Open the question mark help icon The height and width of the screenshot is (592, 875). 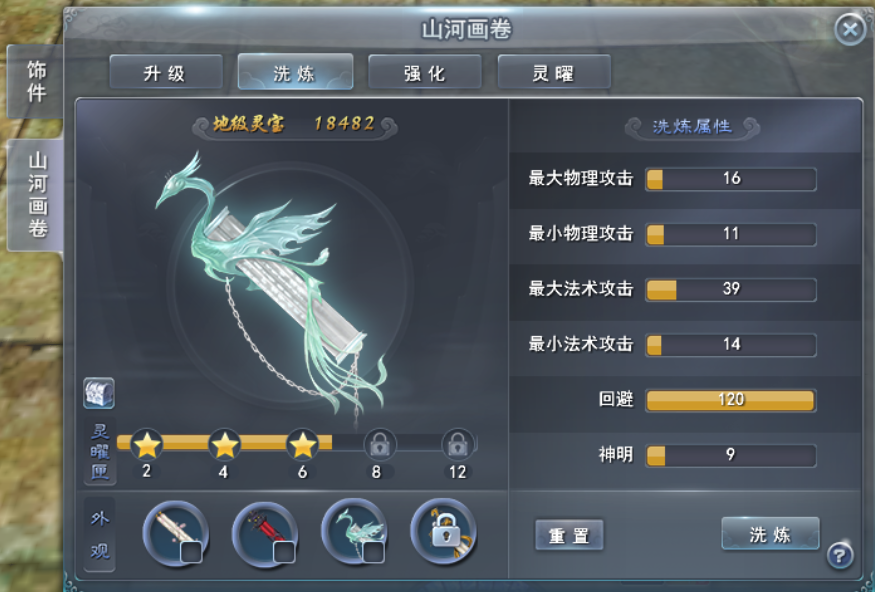coord(840,555)
